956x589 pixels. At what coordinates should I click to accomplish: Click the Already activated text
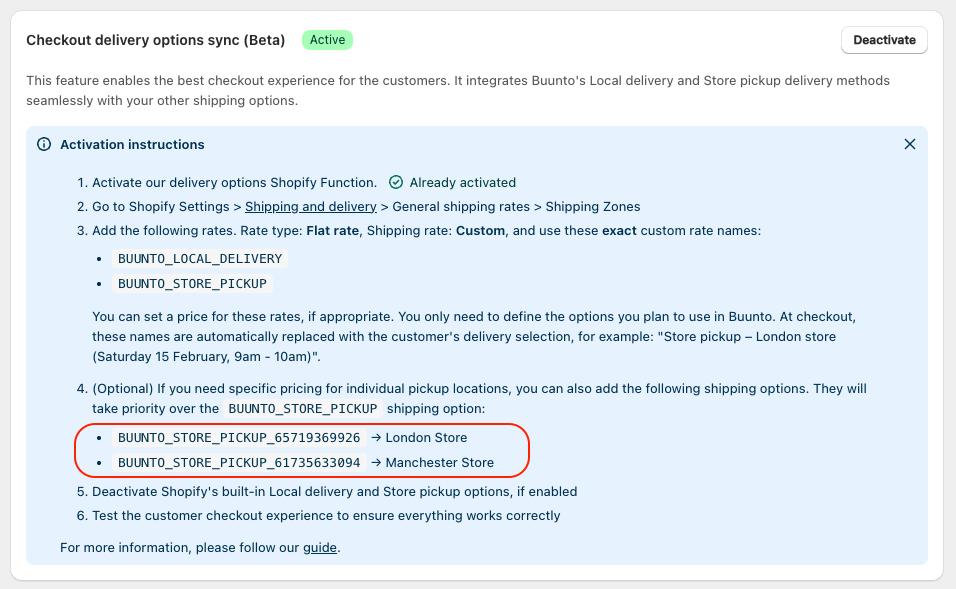(x=463, y=182)
